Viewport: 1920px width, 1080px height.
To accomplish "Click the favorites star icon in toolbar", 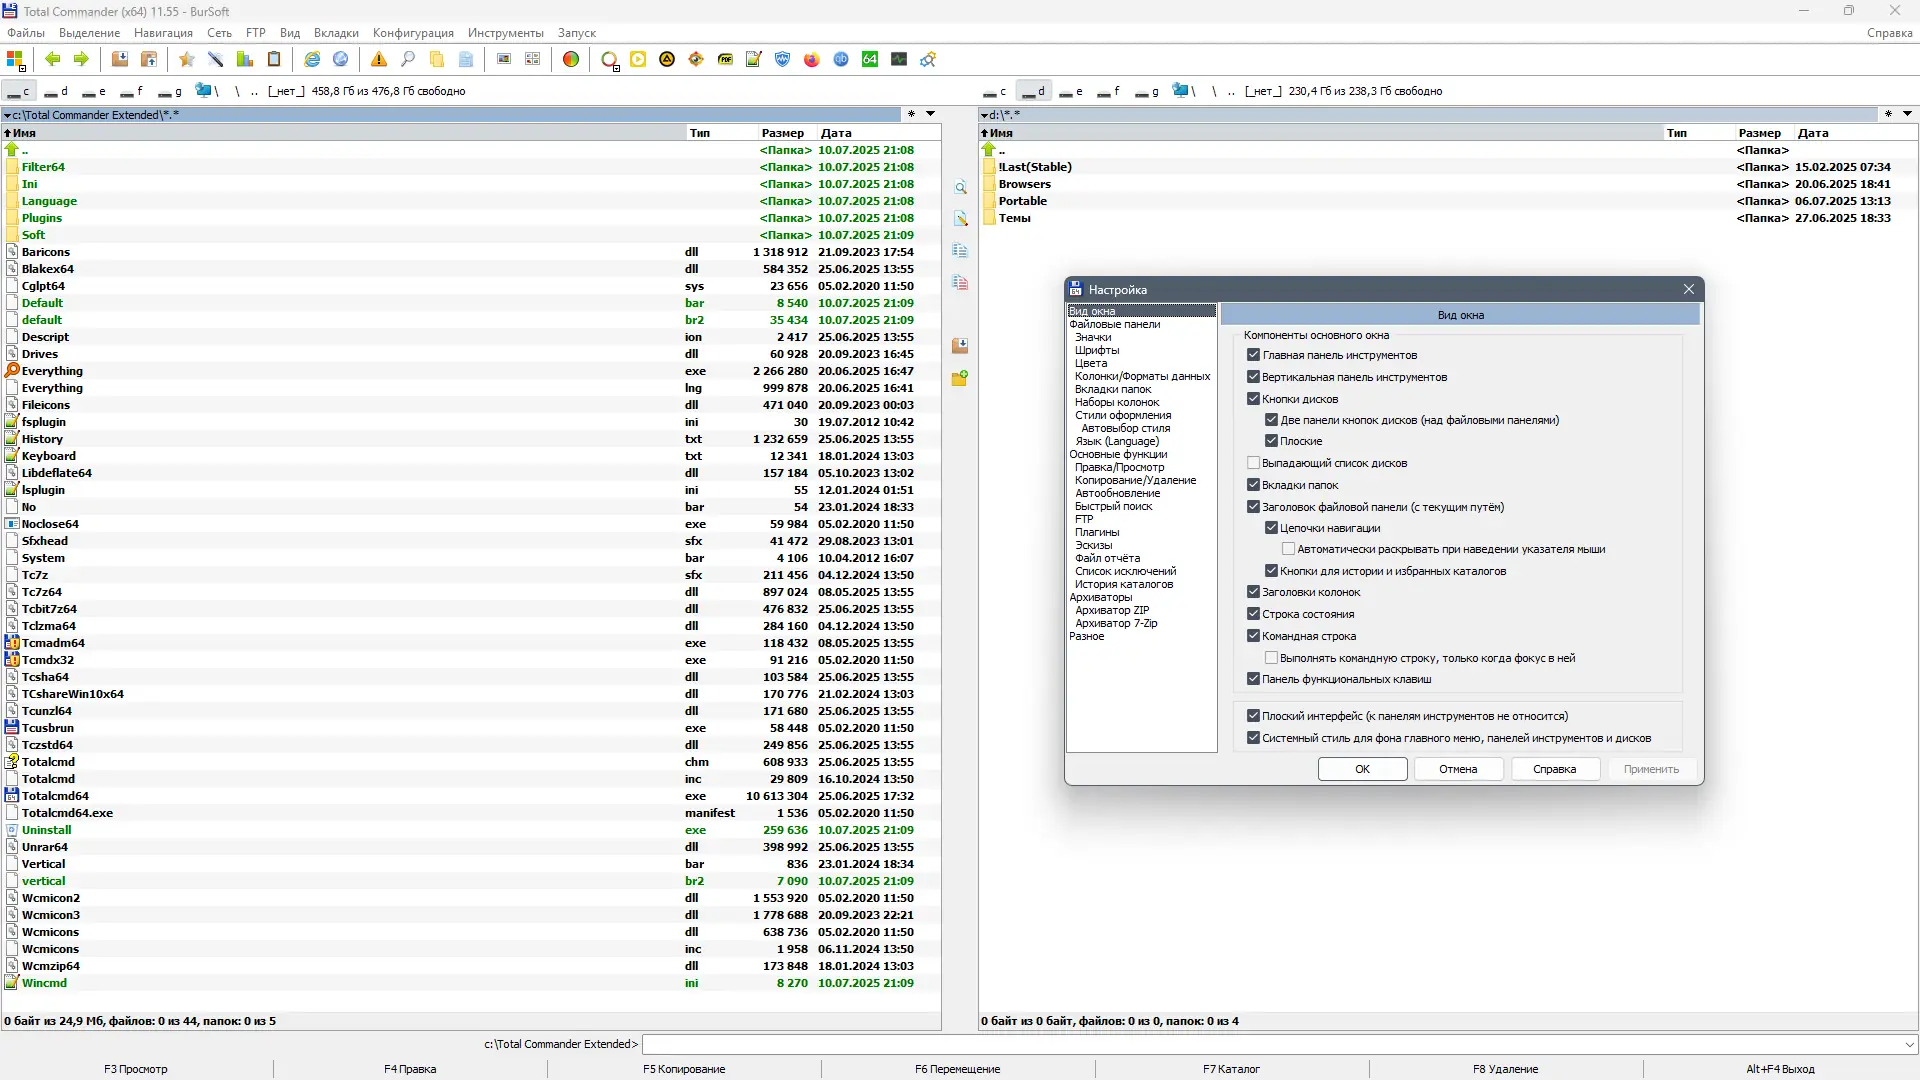I will click(186, 60).
